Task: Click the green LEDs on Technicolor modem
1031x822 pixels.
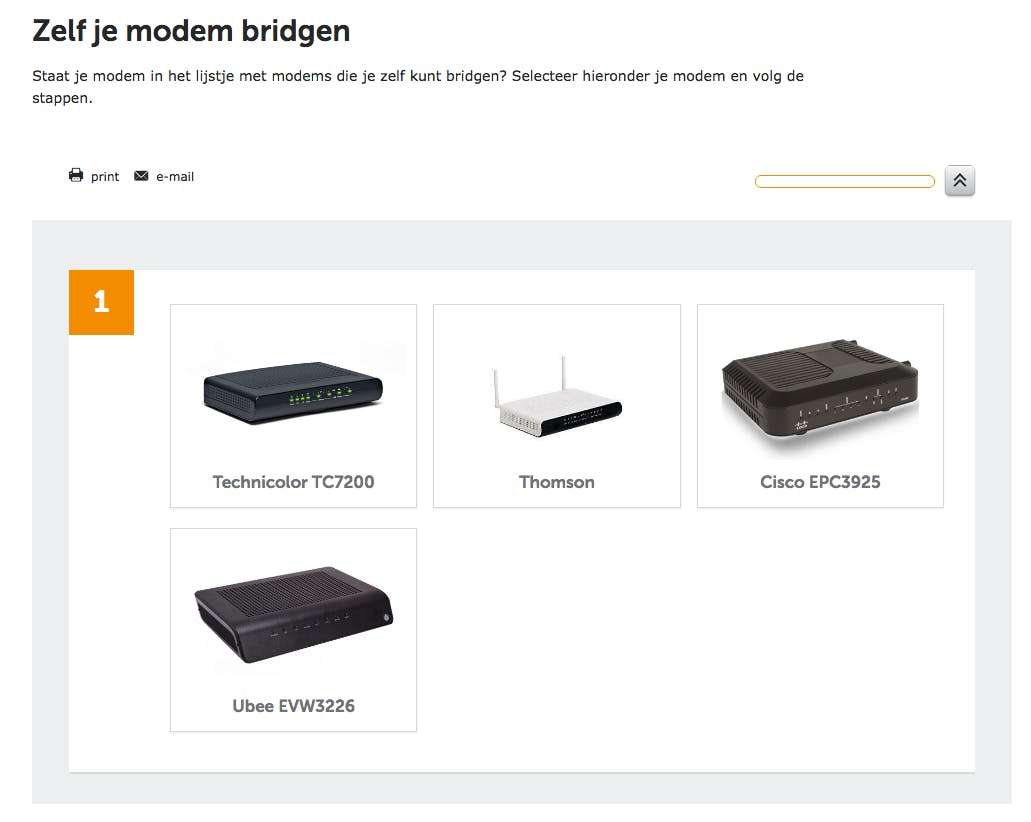Action: tap(316, 397)
